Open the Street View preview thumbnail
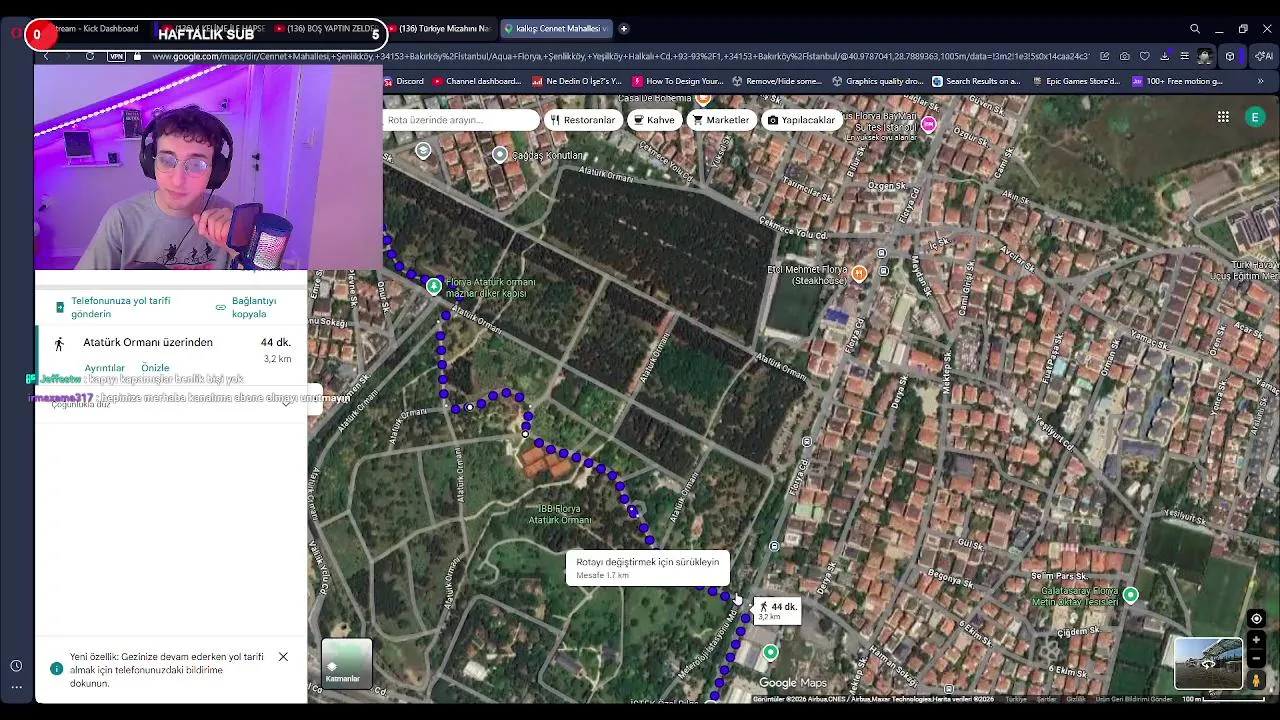The image size is (1280, 720). (x=1208, y=664)
